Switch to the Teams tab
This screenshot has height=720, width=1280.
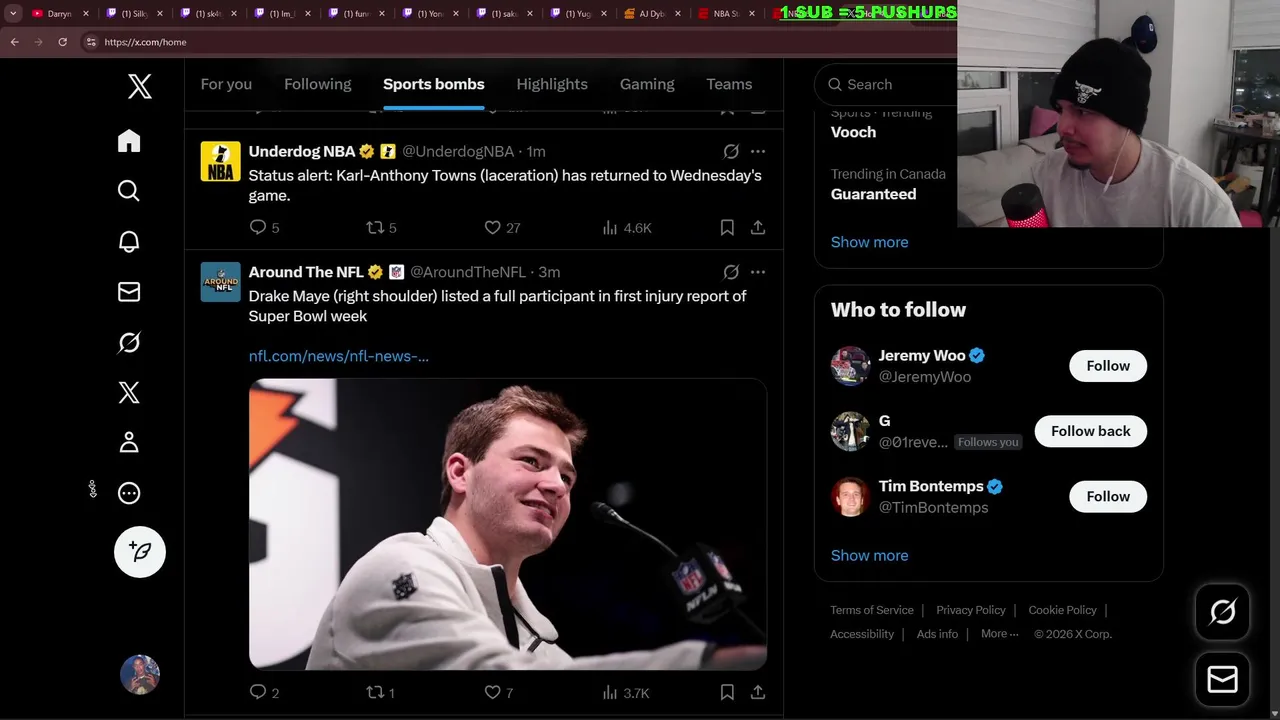tap(729, 84)
